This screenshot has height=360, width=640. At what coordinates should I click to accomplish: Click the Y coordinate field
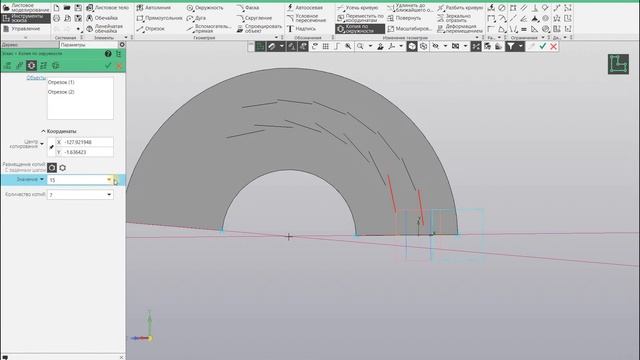pyautogui.click(x=84, y=152)
